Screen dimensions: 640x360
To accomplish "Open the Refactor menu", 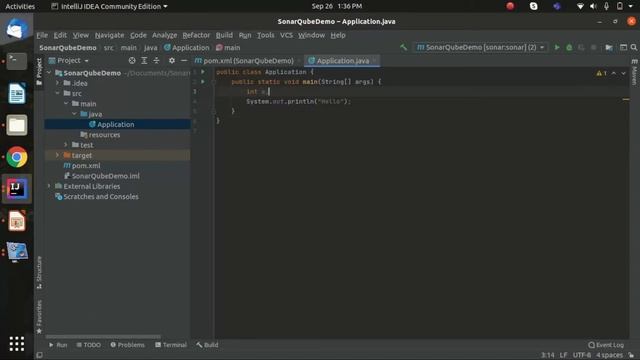I will [196, 35].
